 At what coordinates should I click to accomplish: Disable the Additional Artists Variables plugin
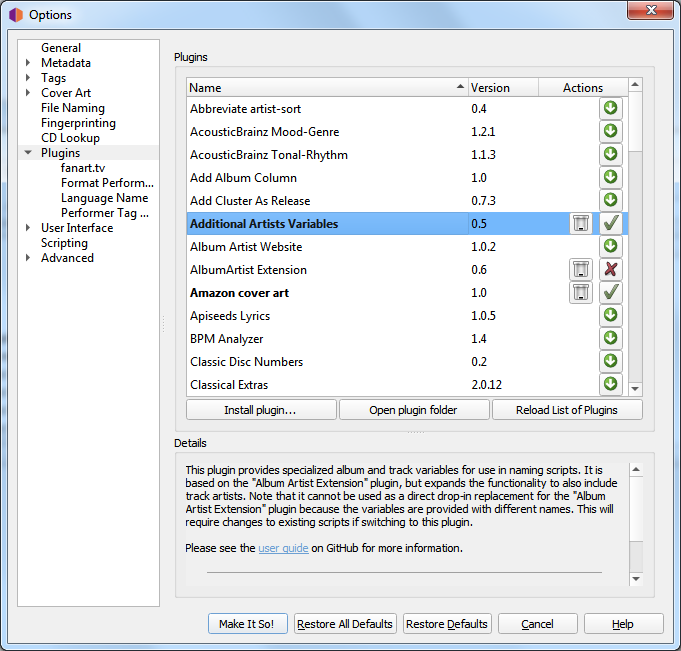(610, 223)
